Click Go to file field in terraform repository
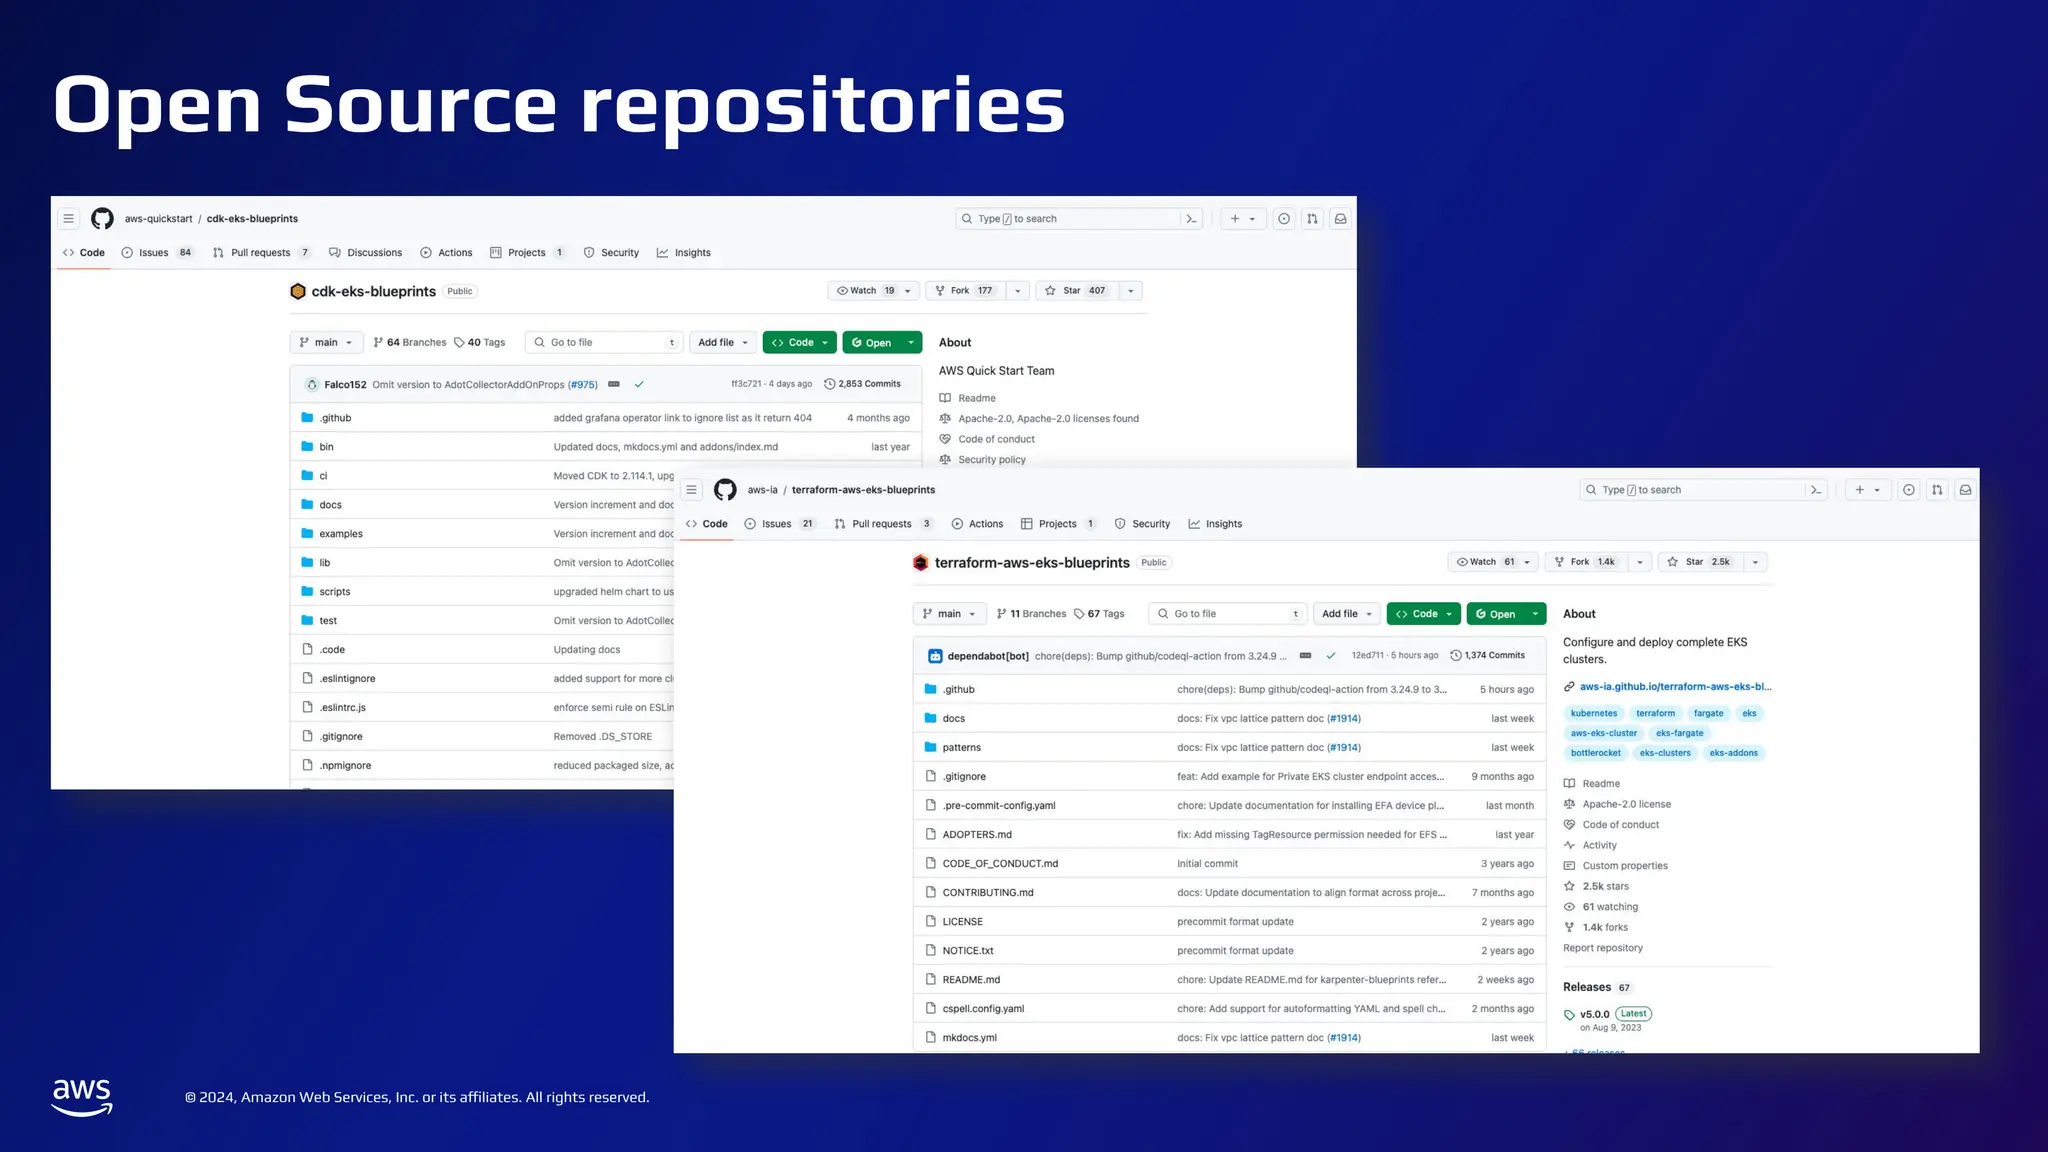2048x1152 pixels. coord(1228,614)
